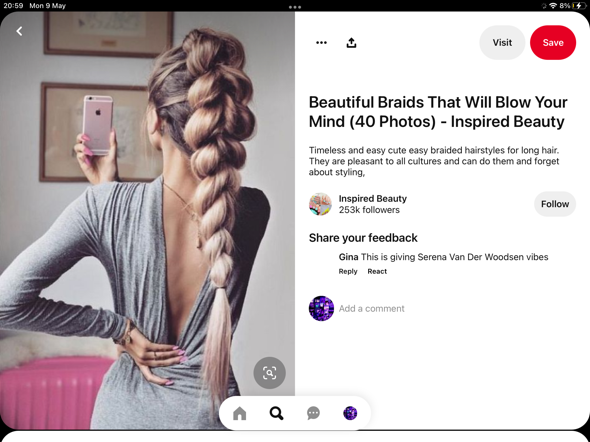This screenshot has height=442, width=590.
Task: Click the Visit button
Action: pos(502,43)
